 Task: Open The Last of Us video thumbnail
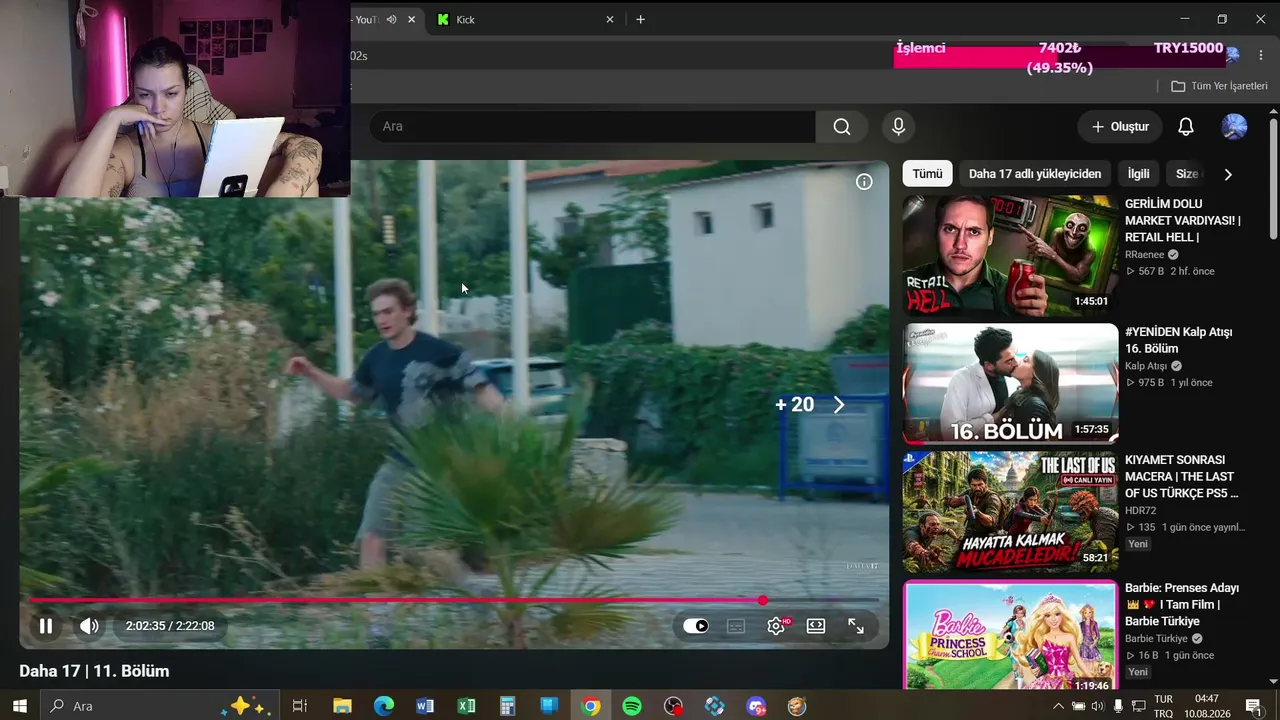(x=1010, y=512)
